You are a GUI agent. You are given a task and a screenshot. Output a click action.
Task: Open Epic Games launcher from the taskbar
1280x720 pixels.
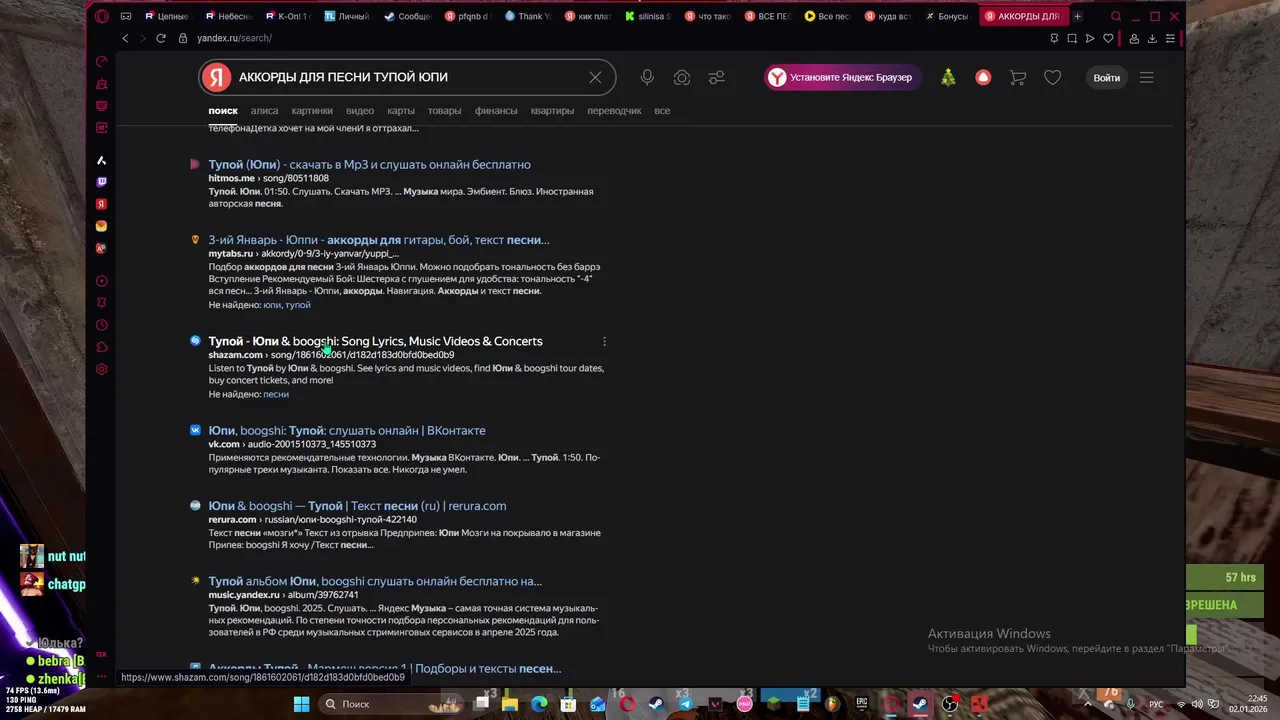(861, 704)
